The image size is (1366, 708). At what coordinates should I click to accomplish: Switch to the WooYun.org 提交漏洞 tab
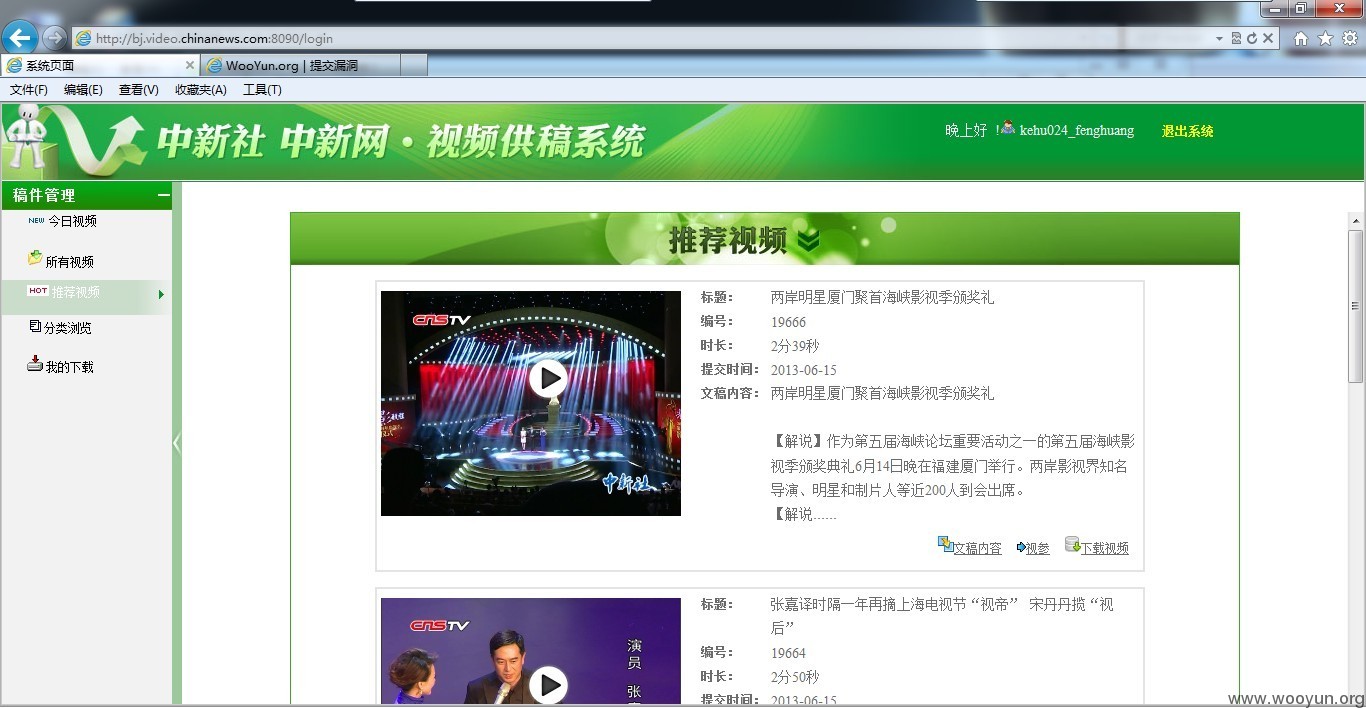click(300, 65)
